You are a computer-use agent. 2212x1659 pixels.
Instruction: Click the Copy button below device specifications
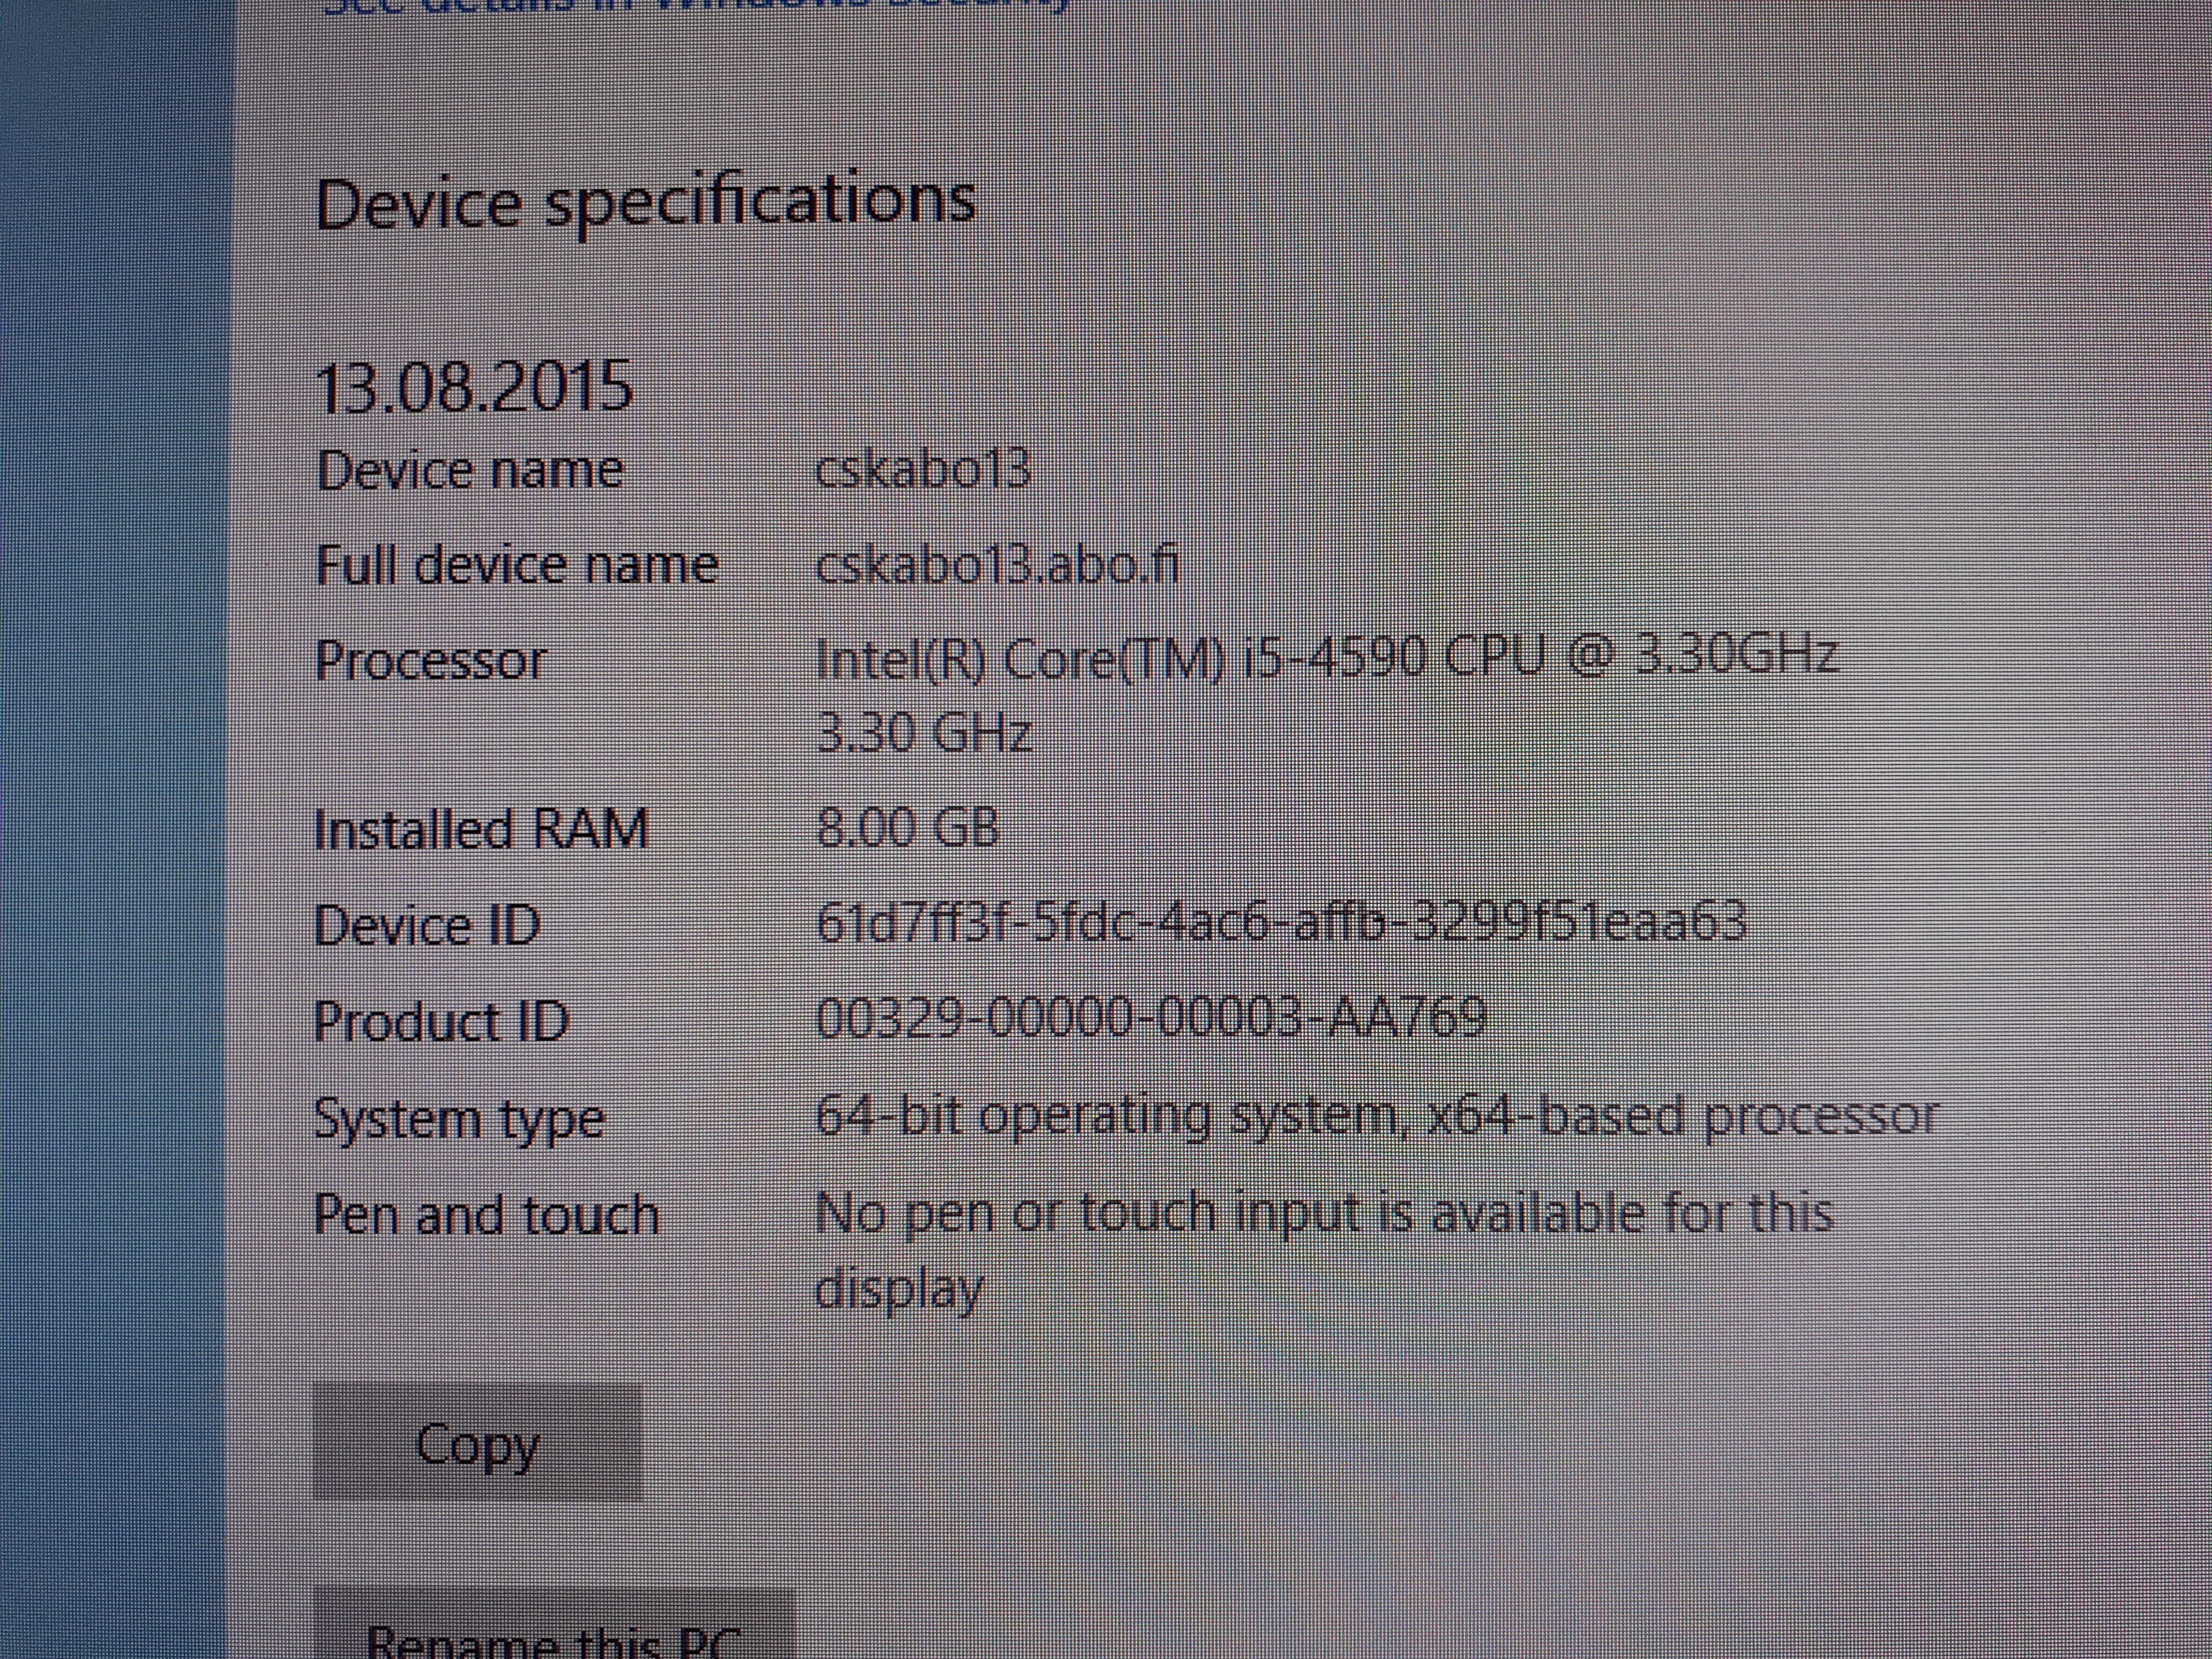pyautogui.click(x=477, y=1443)
